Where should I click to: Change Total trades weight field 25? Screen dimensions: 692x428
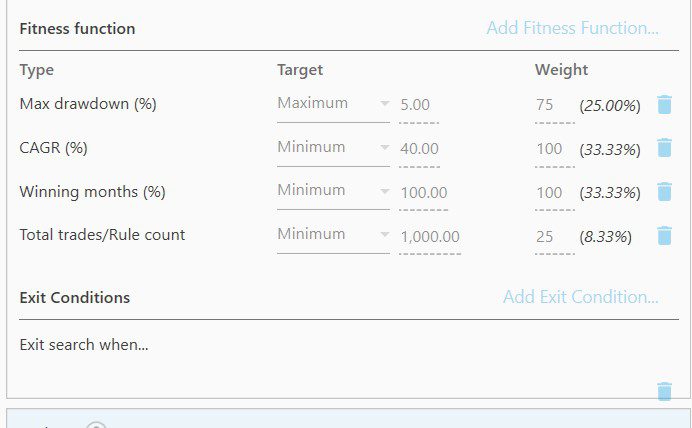[554, 236]
